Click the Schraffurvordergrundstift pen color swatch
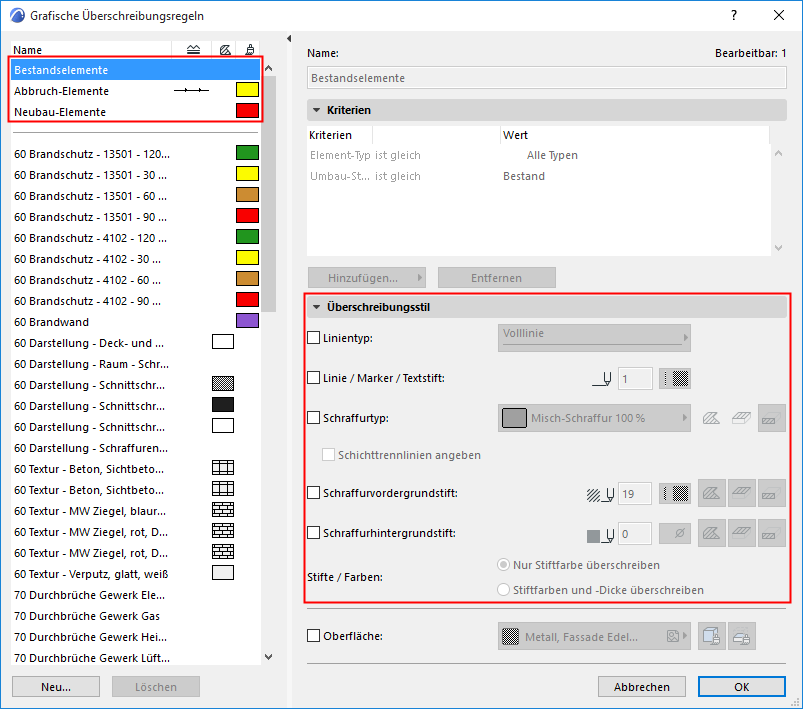This screenshot has height=709, width=803. pyautogui.click(x=674, y=494)
